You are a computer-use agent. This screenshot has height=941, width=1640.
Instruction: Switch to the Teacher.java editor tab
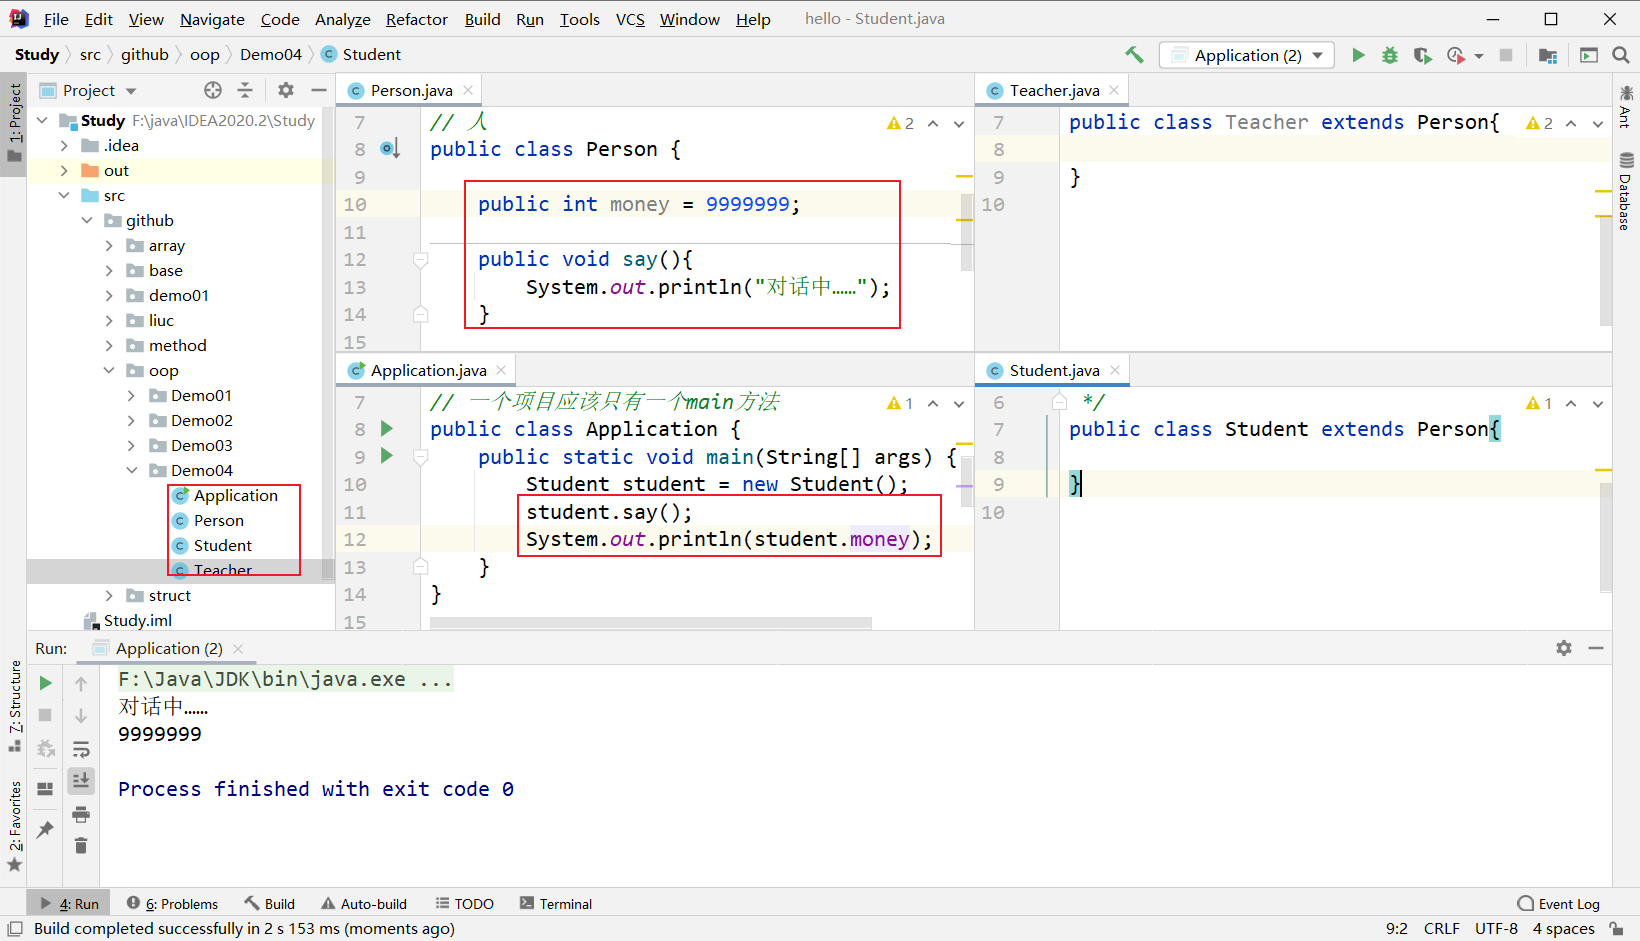[1053, 91]
